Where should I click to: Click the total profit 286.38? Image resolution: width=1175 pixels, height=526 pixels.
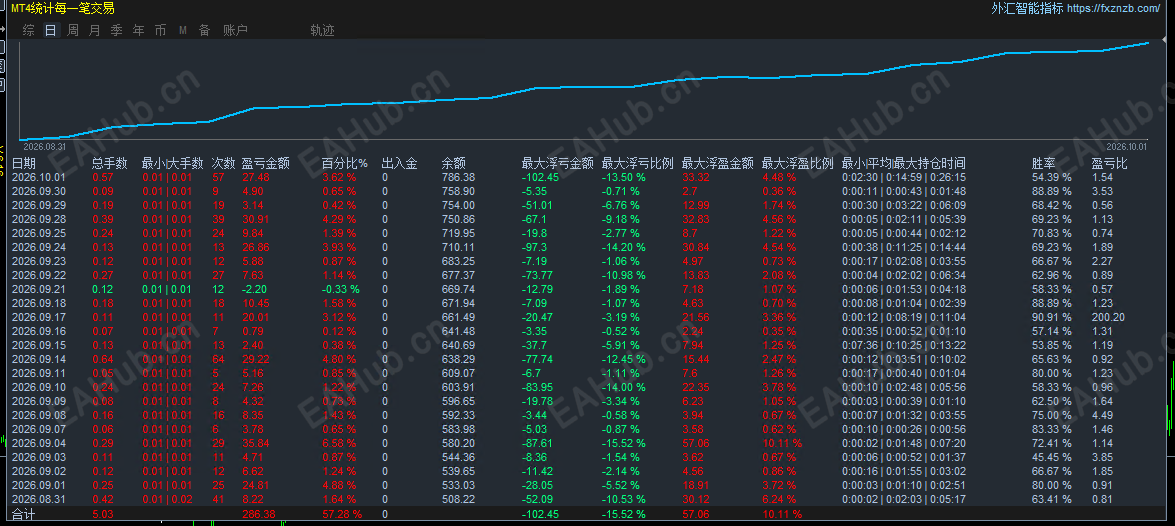(x=258, y=514)
